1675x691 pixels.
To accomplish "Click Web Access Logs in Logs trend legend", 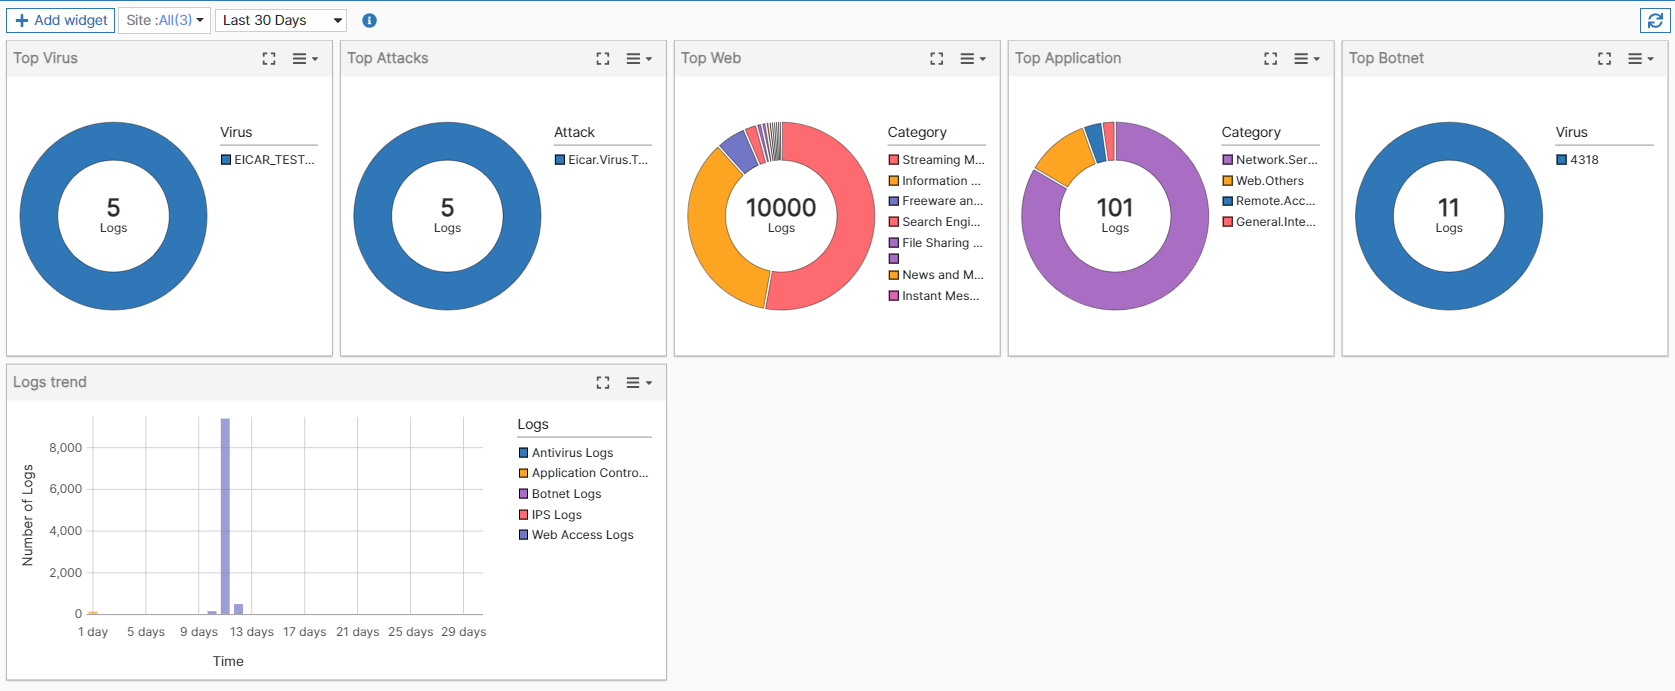I will pos(576,535).
